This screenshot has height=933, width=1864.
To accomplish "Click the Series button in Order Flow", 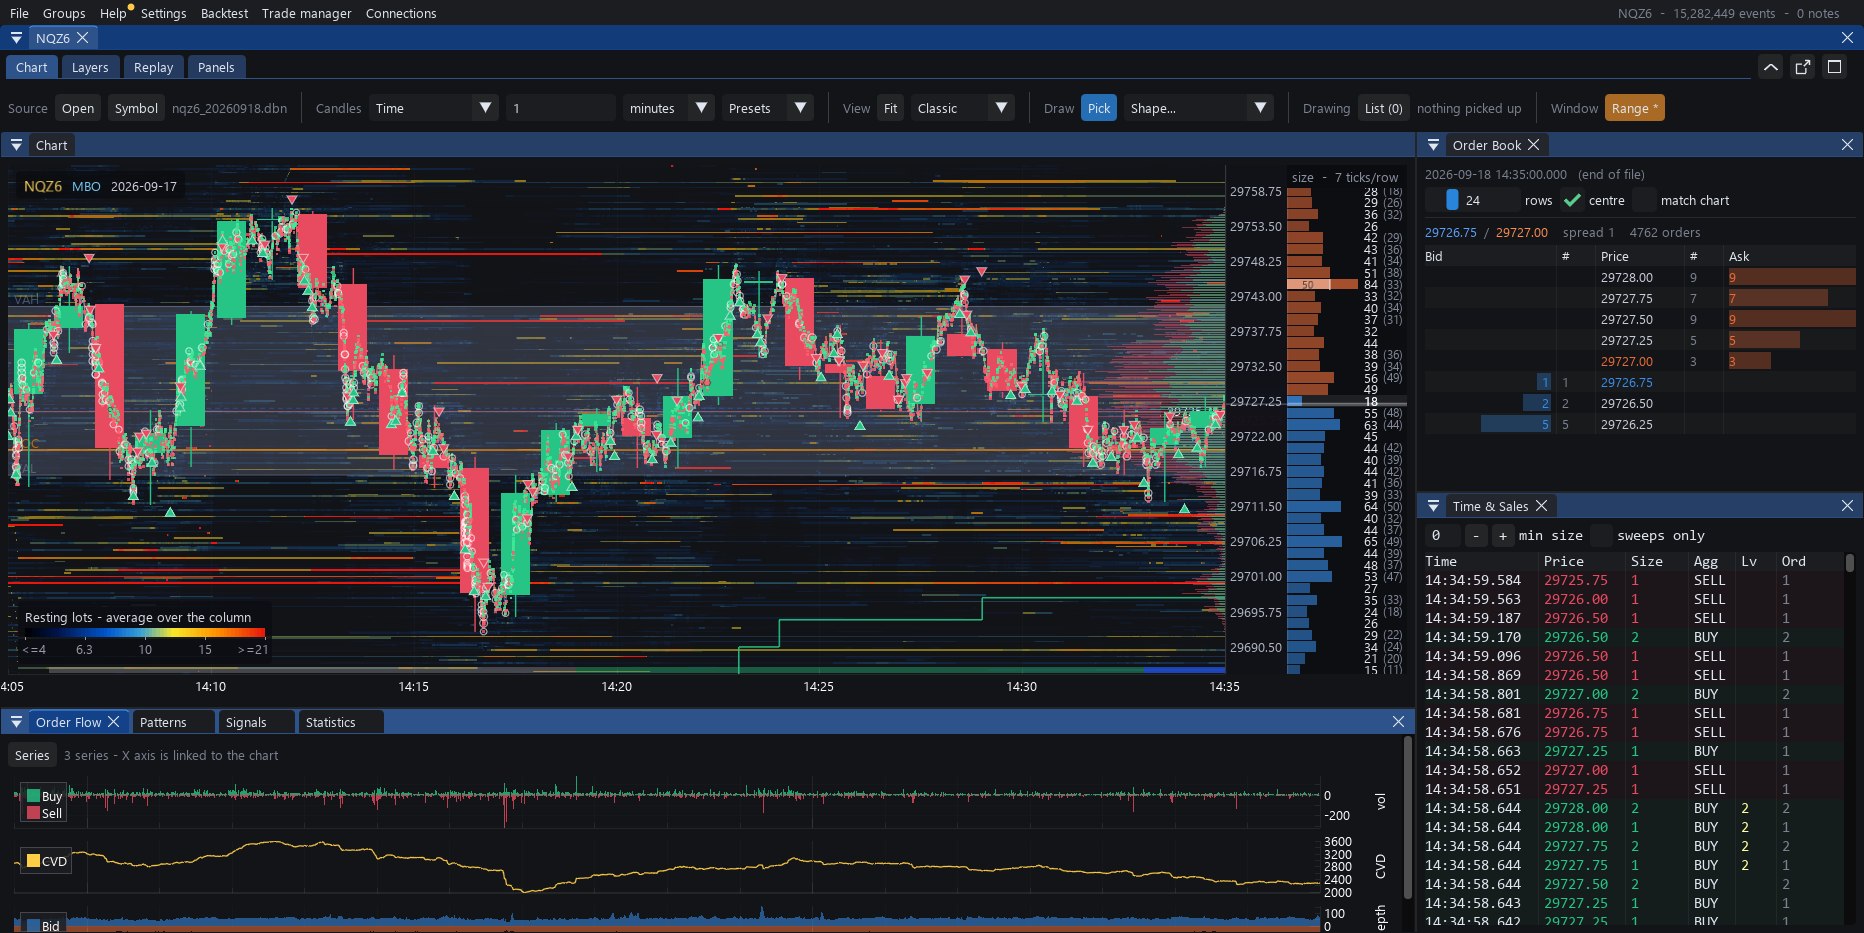I will point(32,755).
